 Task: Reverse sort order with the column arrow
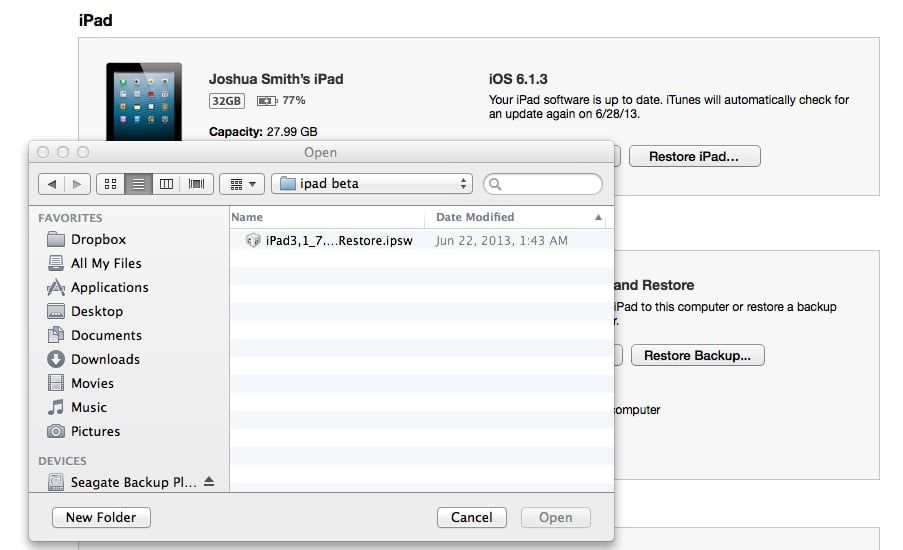click(x=598, y=217)
